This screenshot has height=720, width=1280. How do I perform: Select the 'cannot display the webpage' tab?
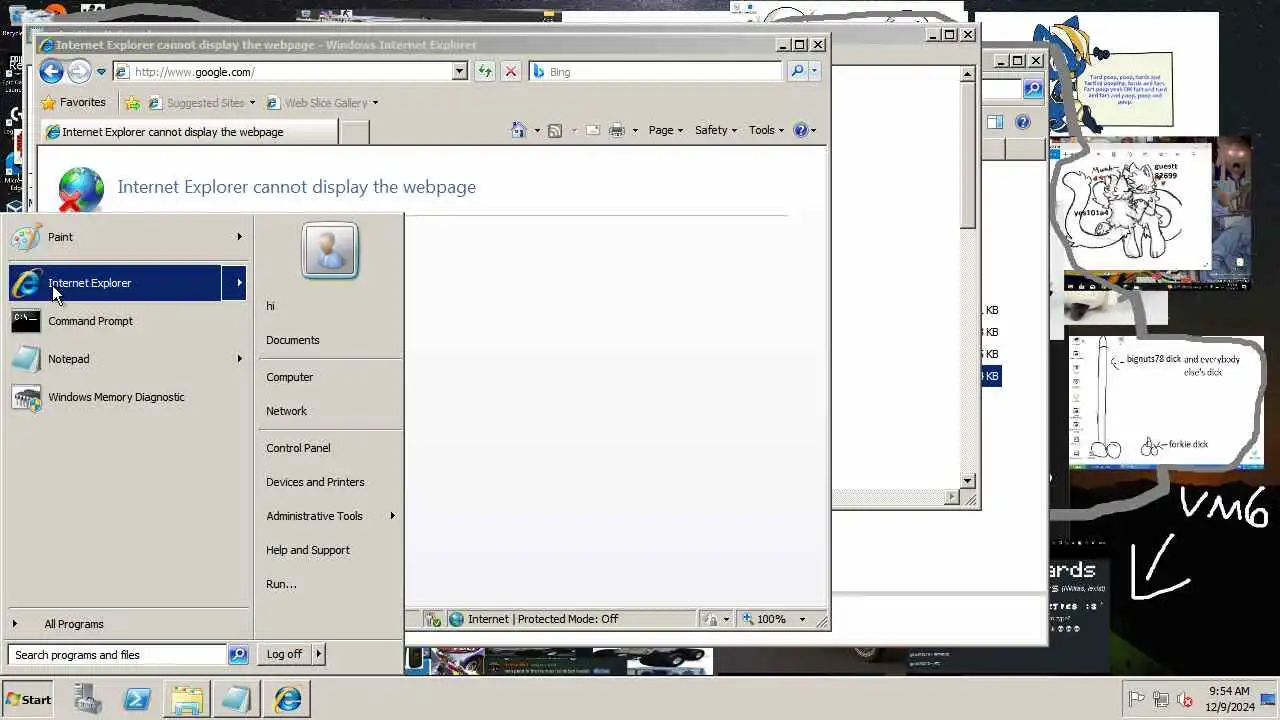[188, 132]
